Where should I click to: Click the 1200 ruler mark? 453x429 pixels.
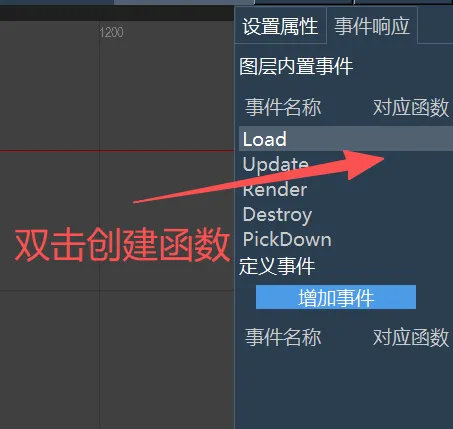tap(111, 32)
